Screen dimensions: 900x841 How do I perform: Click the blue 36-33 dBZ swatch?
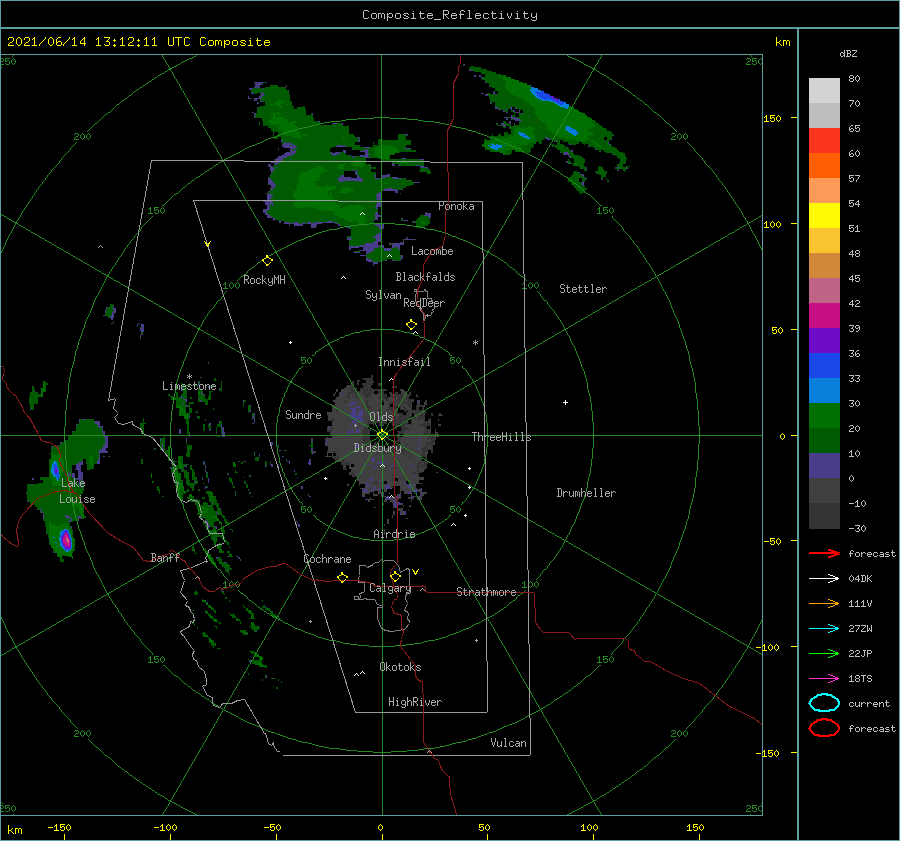coord(824,366)
